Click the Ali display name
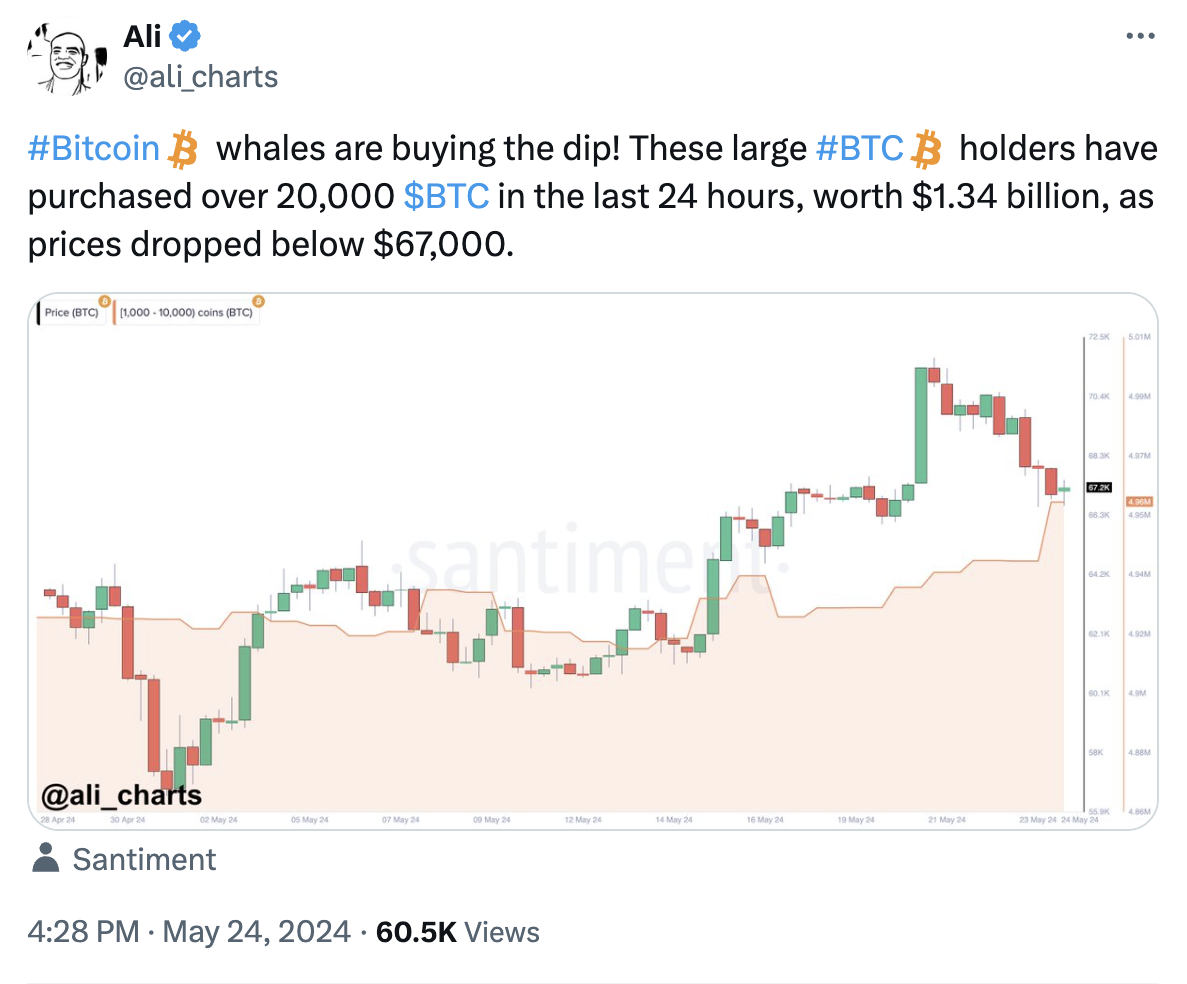 point(142,36)
